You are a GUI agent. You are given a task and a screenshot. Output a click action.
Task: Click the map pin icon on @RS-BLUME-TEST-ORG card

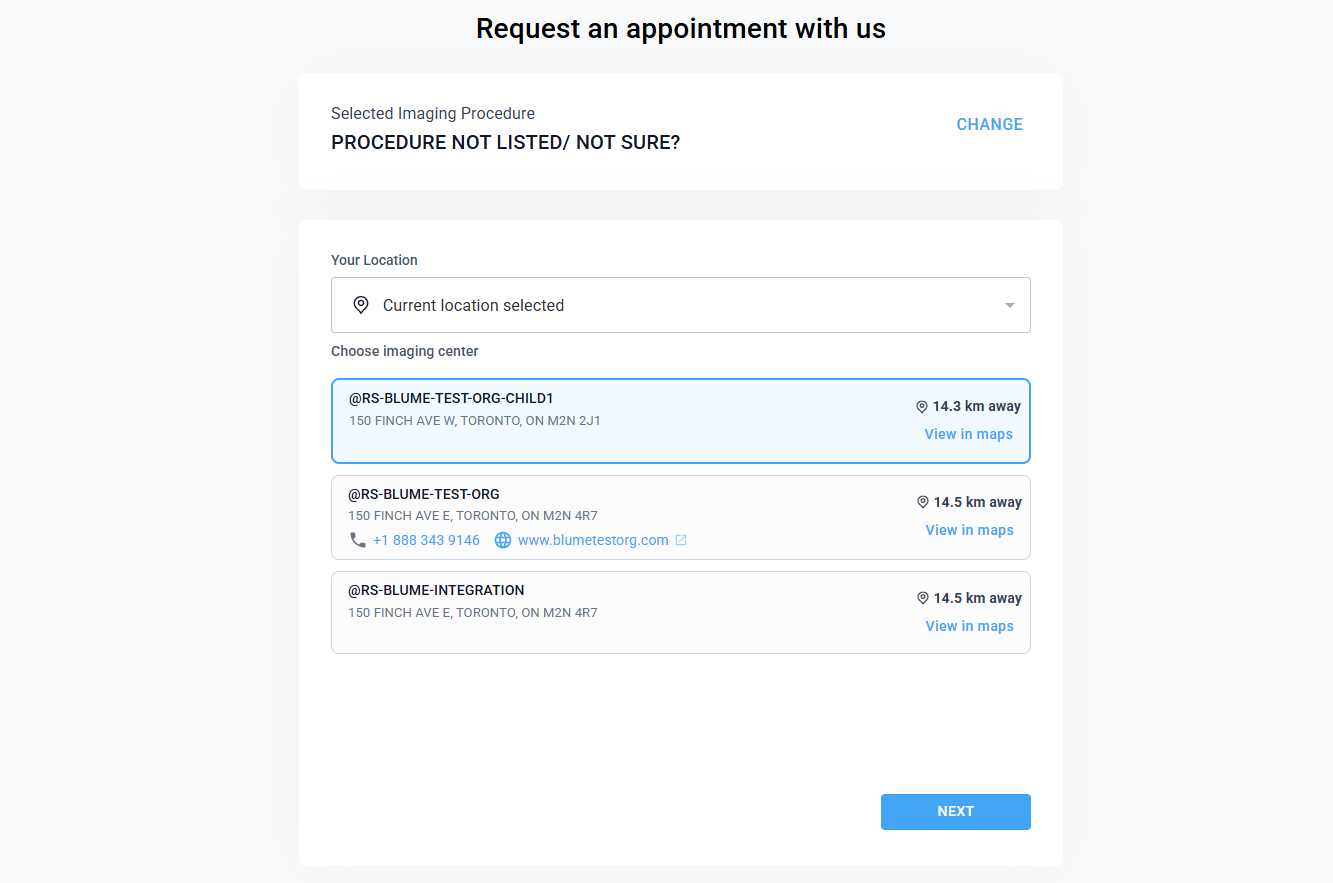coord(922,501)
